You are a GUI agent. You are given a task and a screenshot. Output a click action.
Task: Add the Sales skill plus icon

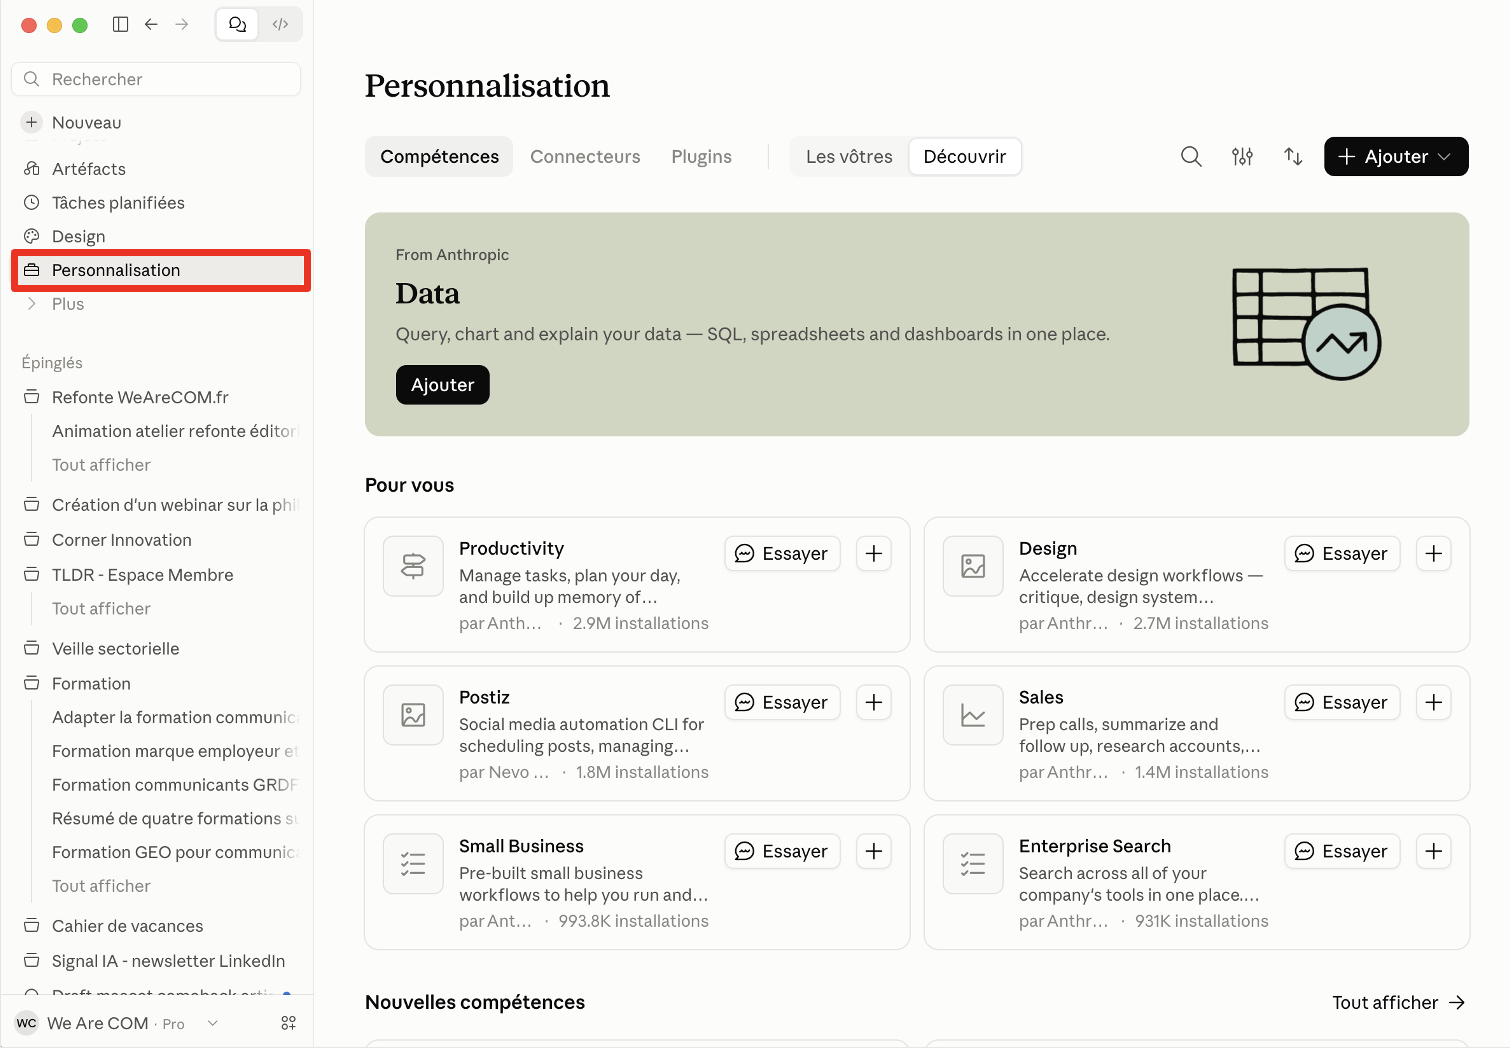pos(1434,703)
